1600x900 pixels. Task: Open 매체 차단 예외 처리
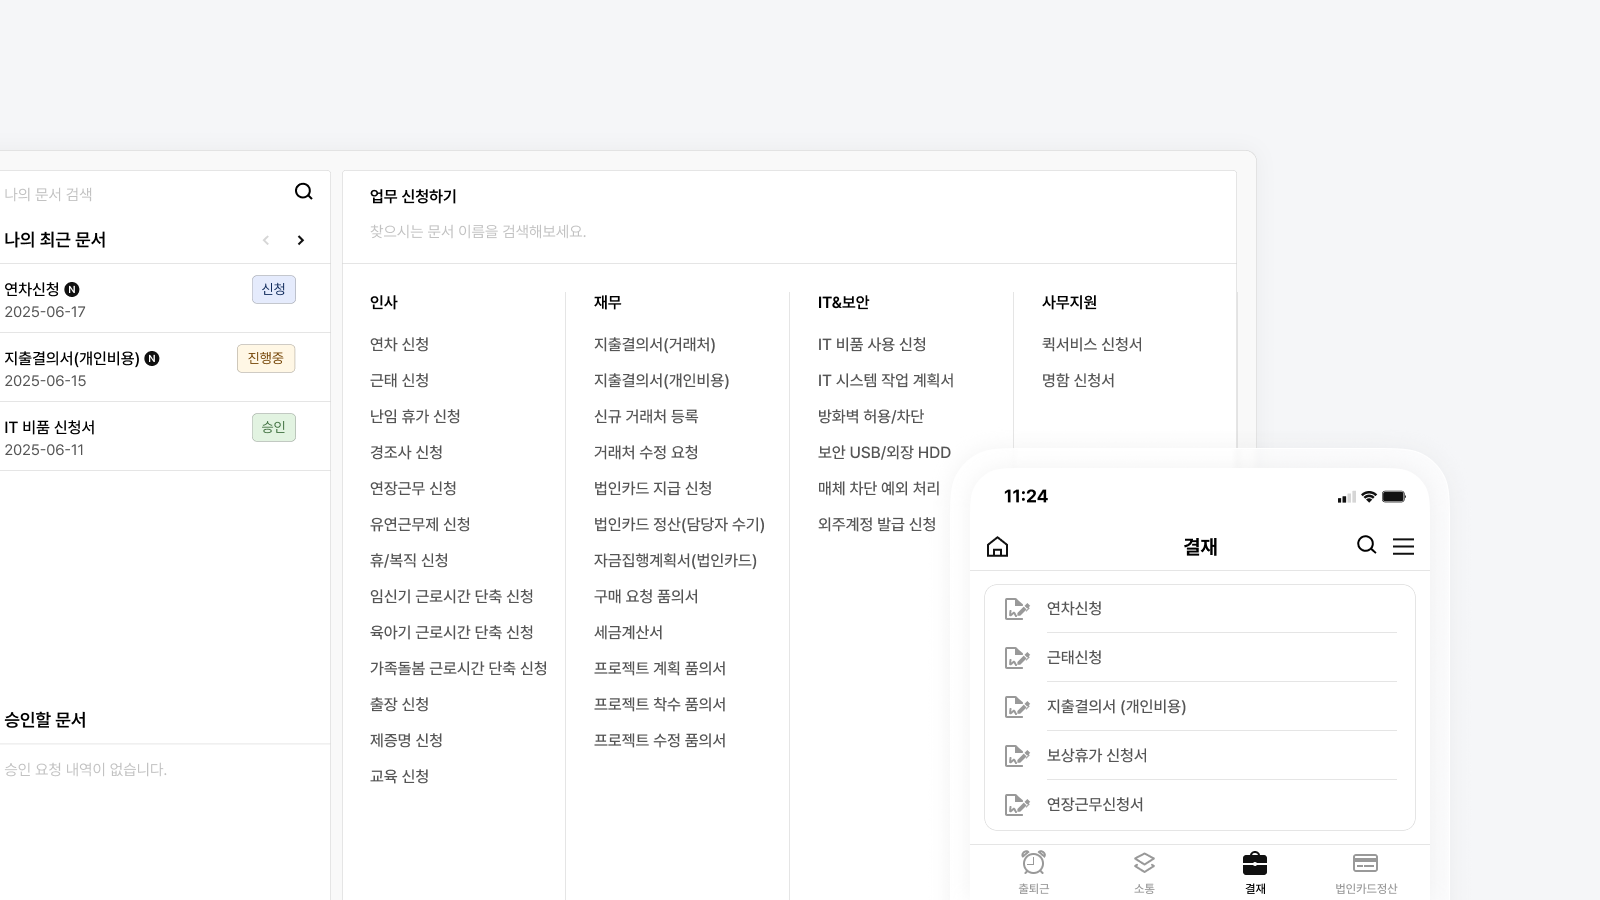[x=879, y=488]
